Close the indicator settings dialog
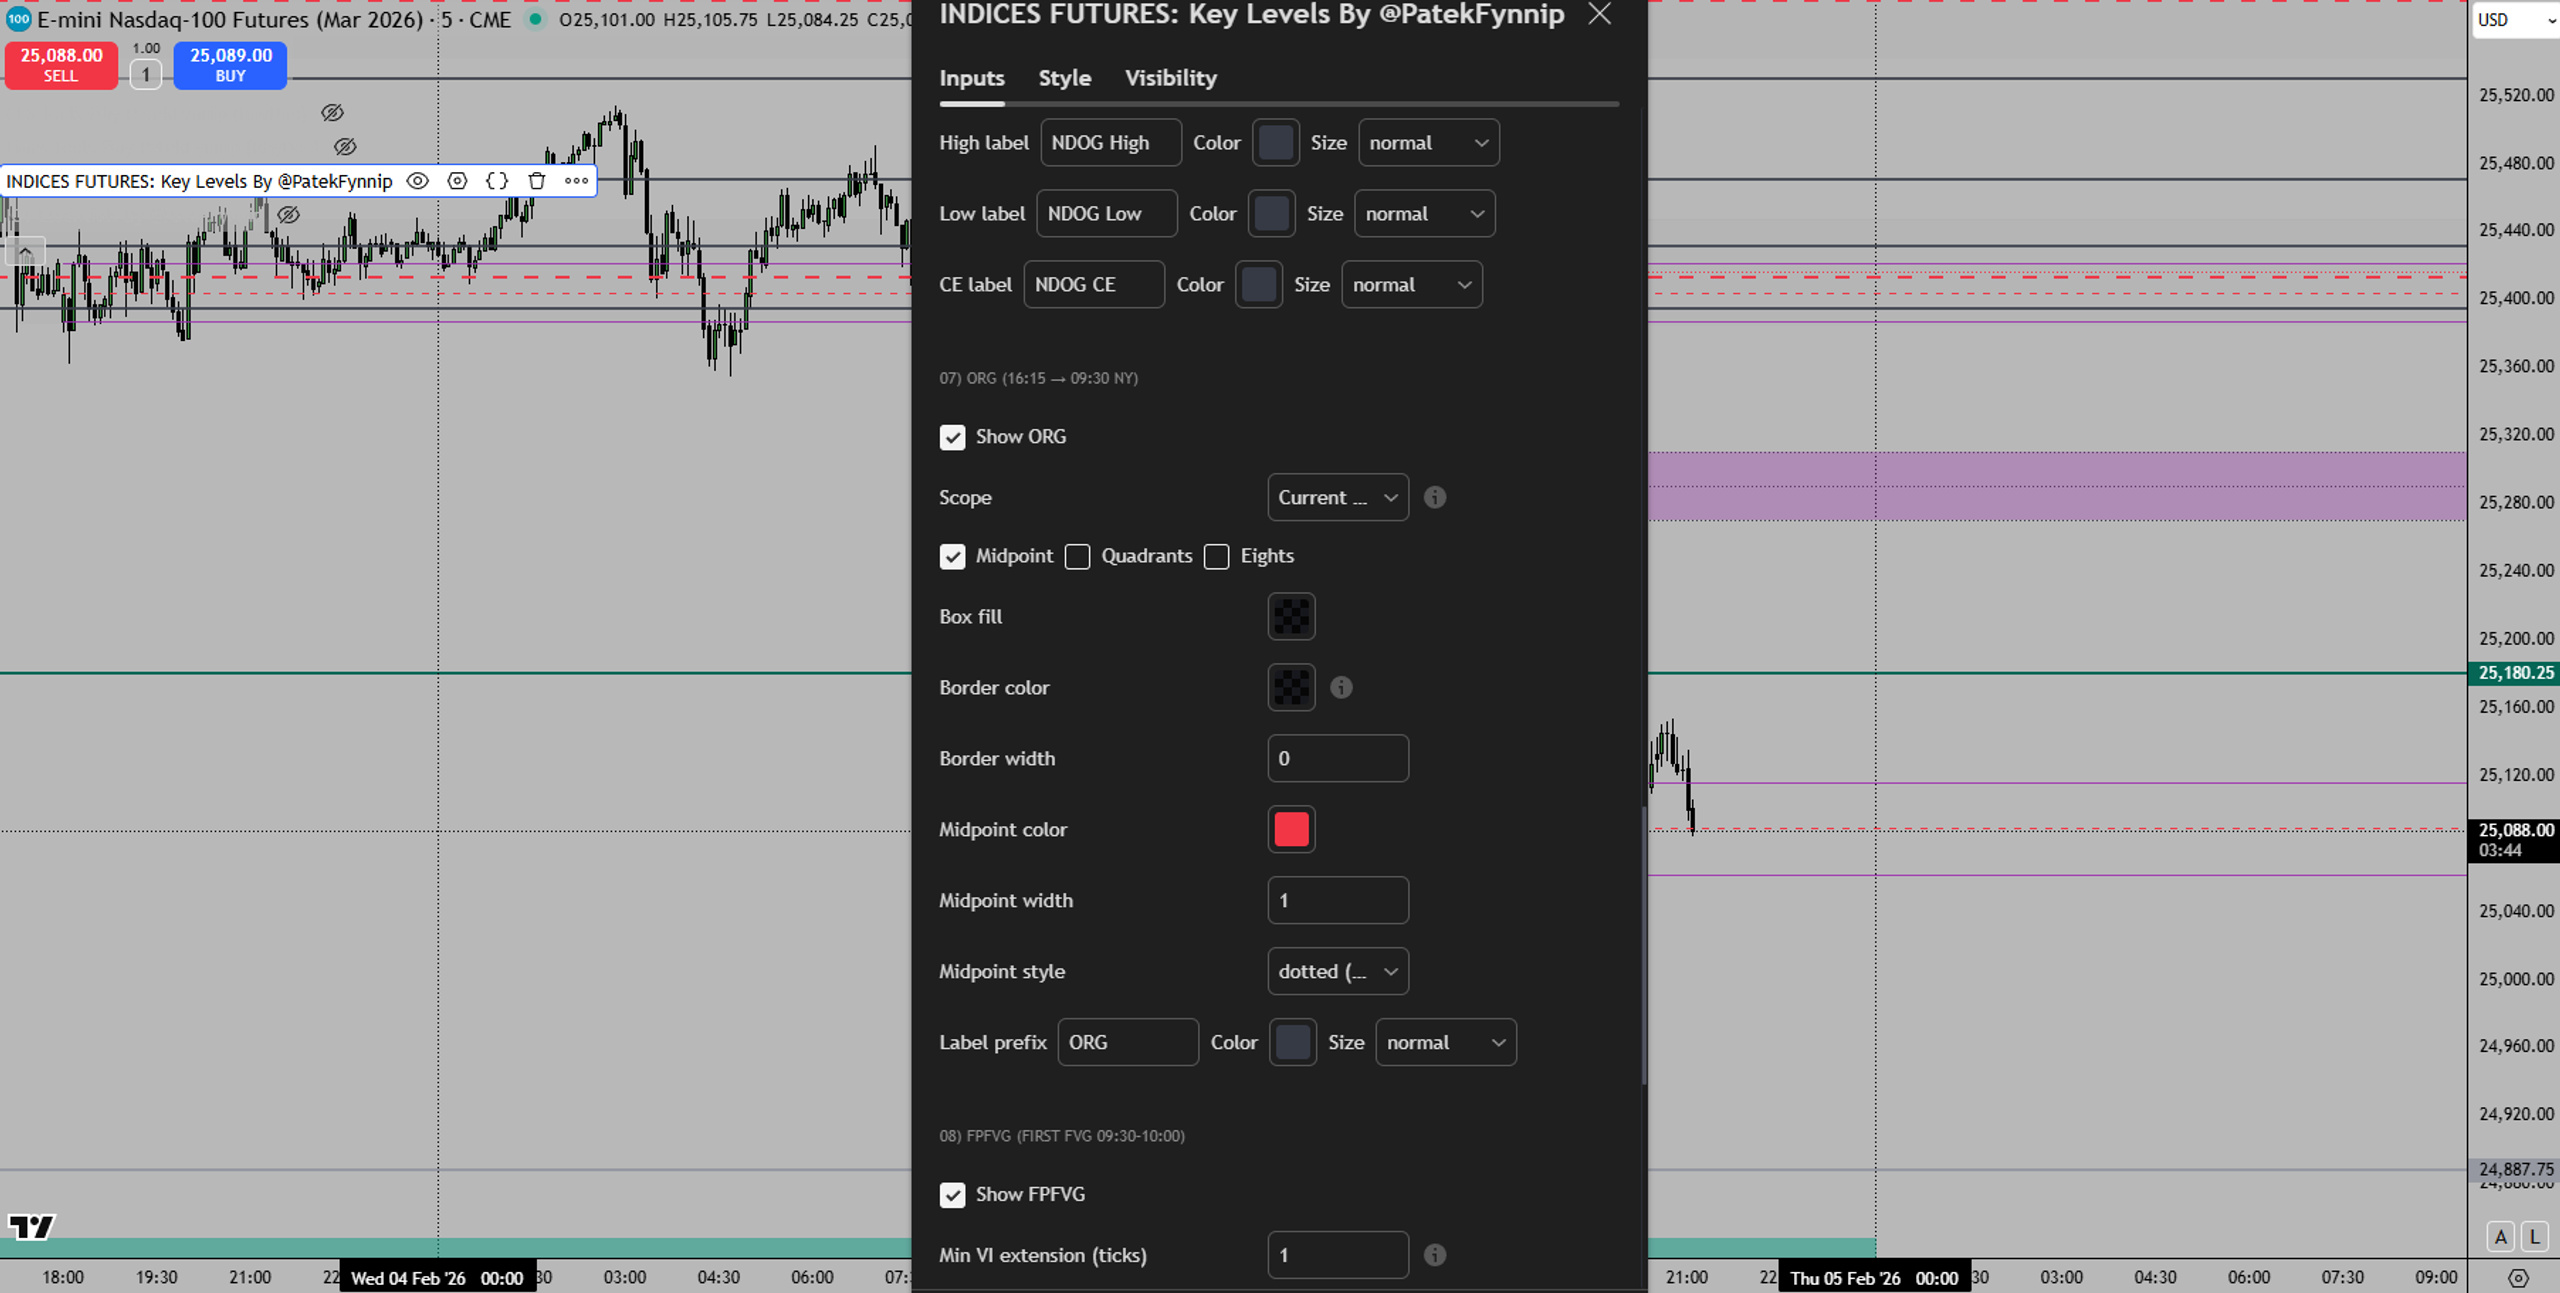2560x1293 pixels. click(1599, 14)
